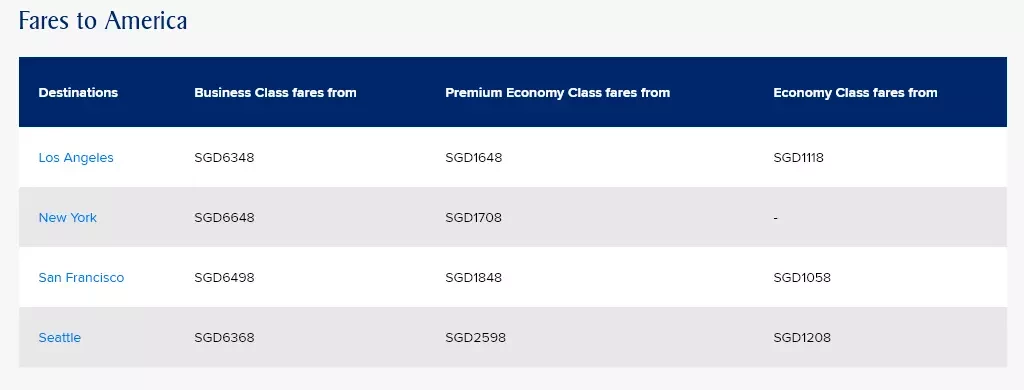Select the New York premium economy fare SGD1708
The width and height of the screenshot is (1024, 390).
point(473,218)
